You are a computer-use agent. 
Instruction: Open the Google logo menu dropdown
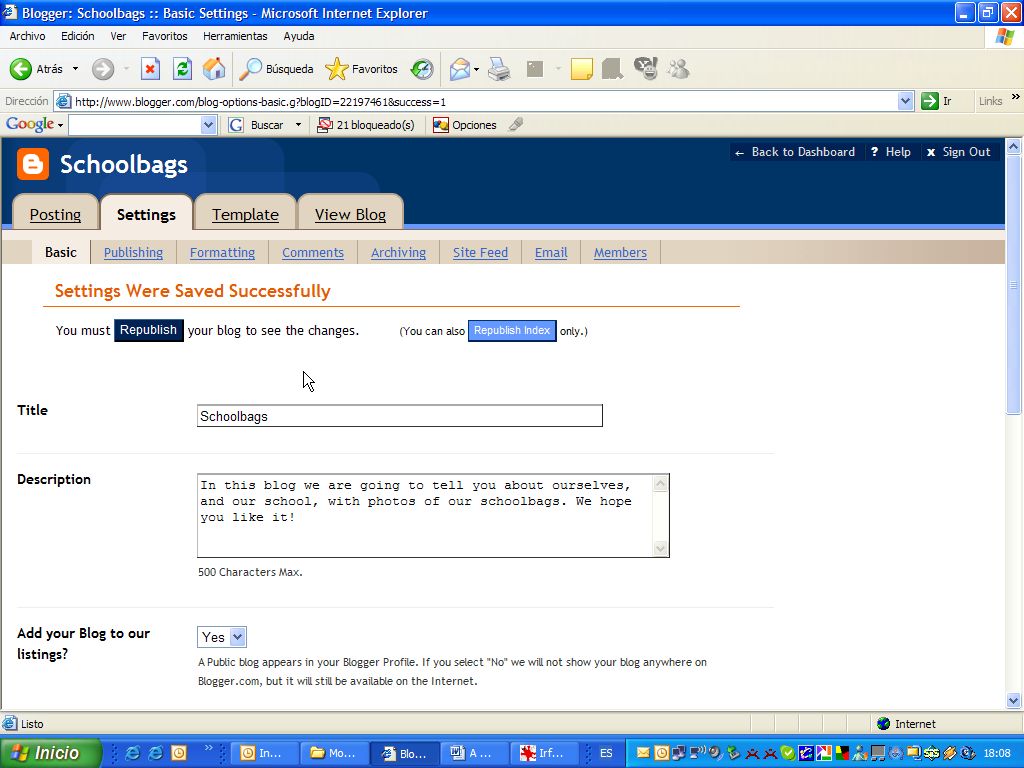(60, 125)
